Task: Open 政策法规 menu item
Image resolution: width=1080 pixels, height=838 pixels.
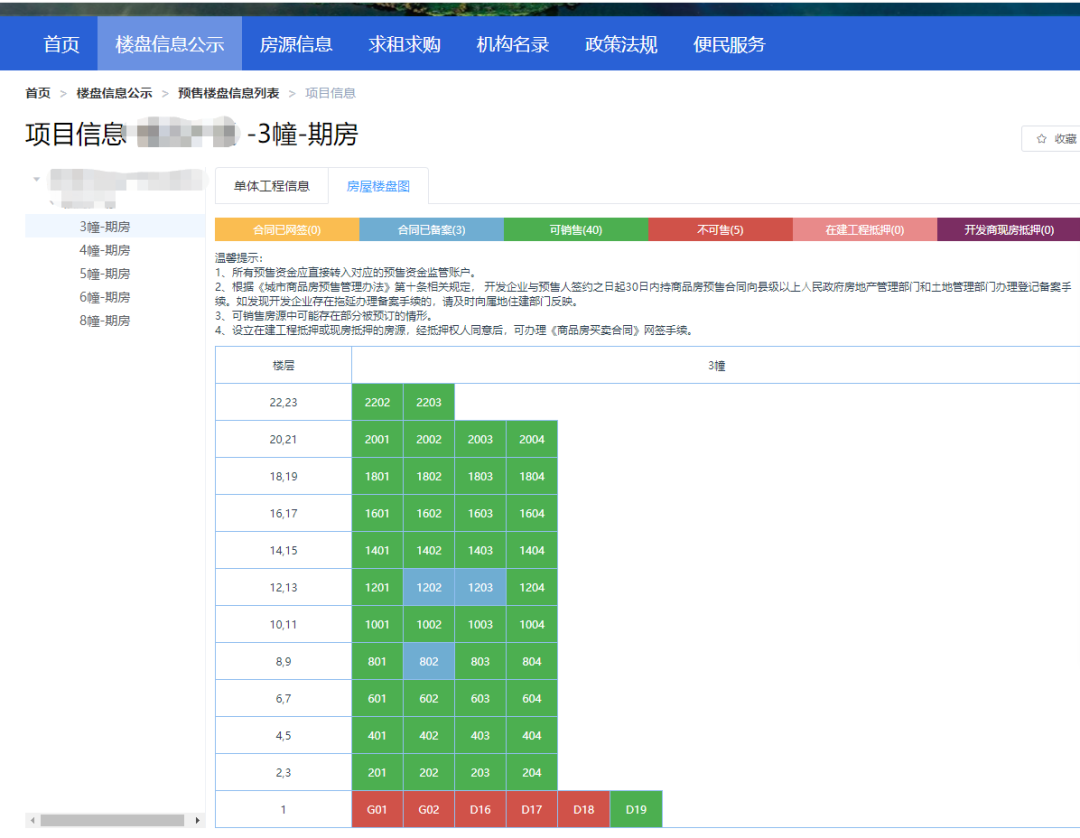Action: click(621, 44)
